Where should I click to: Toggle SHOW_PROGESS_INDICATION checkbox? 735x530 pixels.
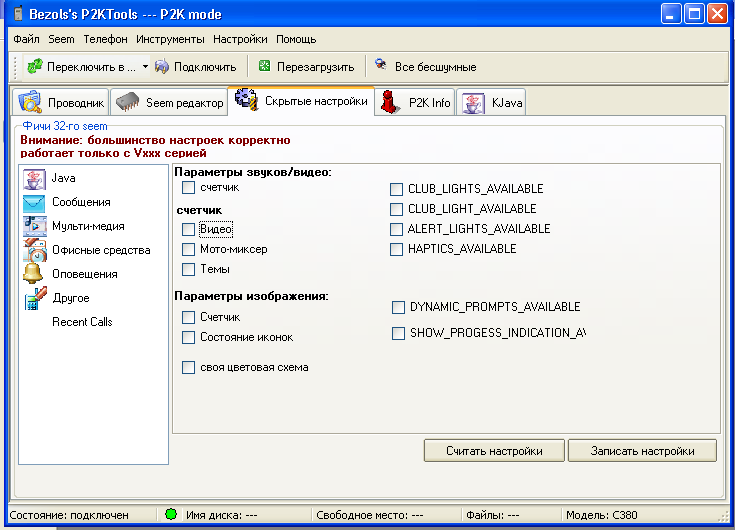[x=398, y=333]
